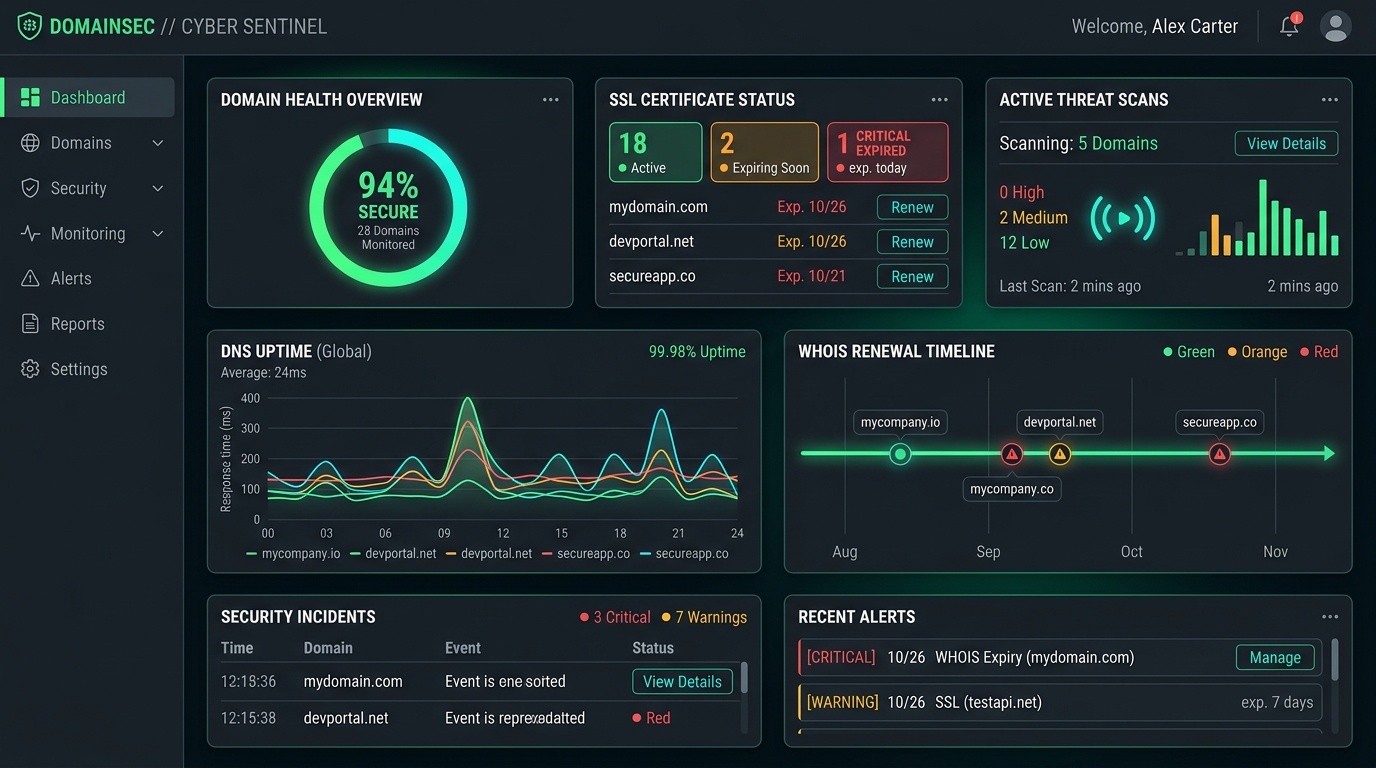1376x768 pixels.
Task: Click the 2 Medium threat count
Action: point(1034,217)
